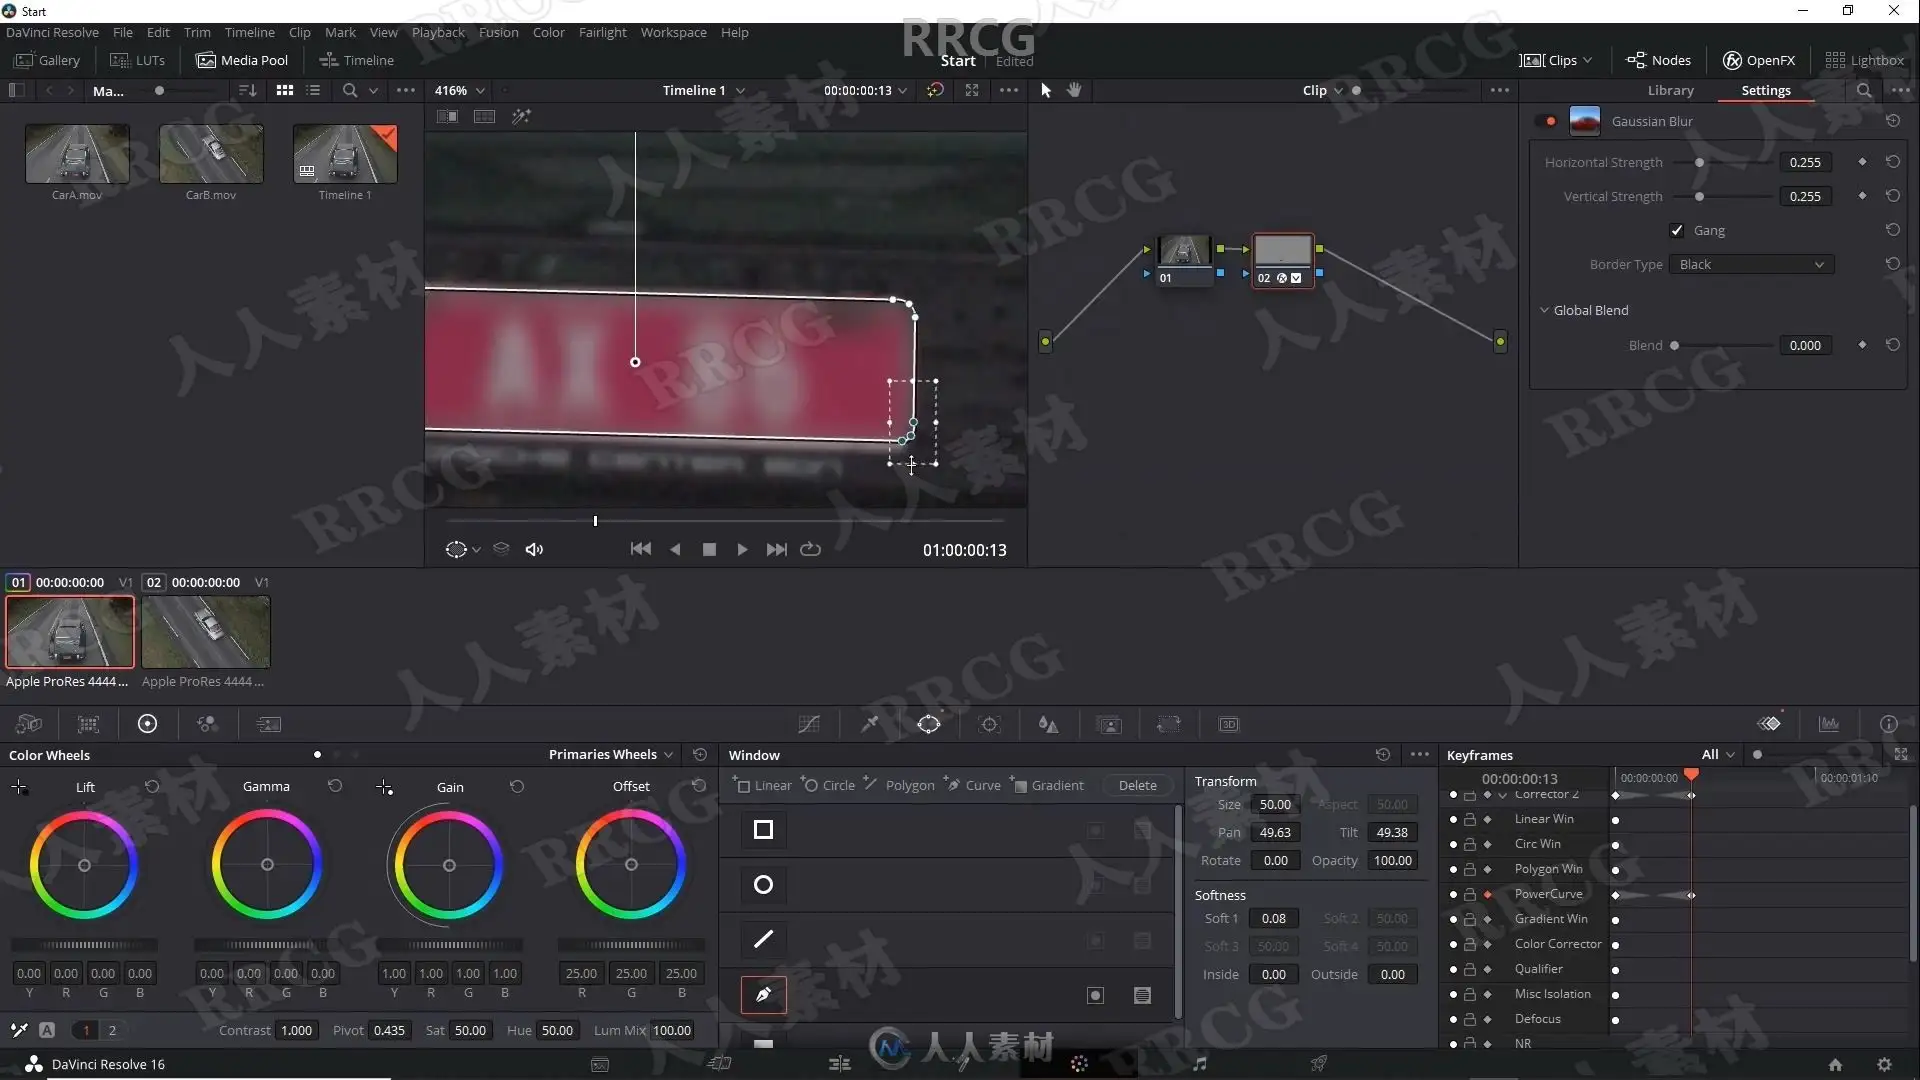The image size is (1920, 1080).
Task: Open the Key palette
Action: (1109, 724)
